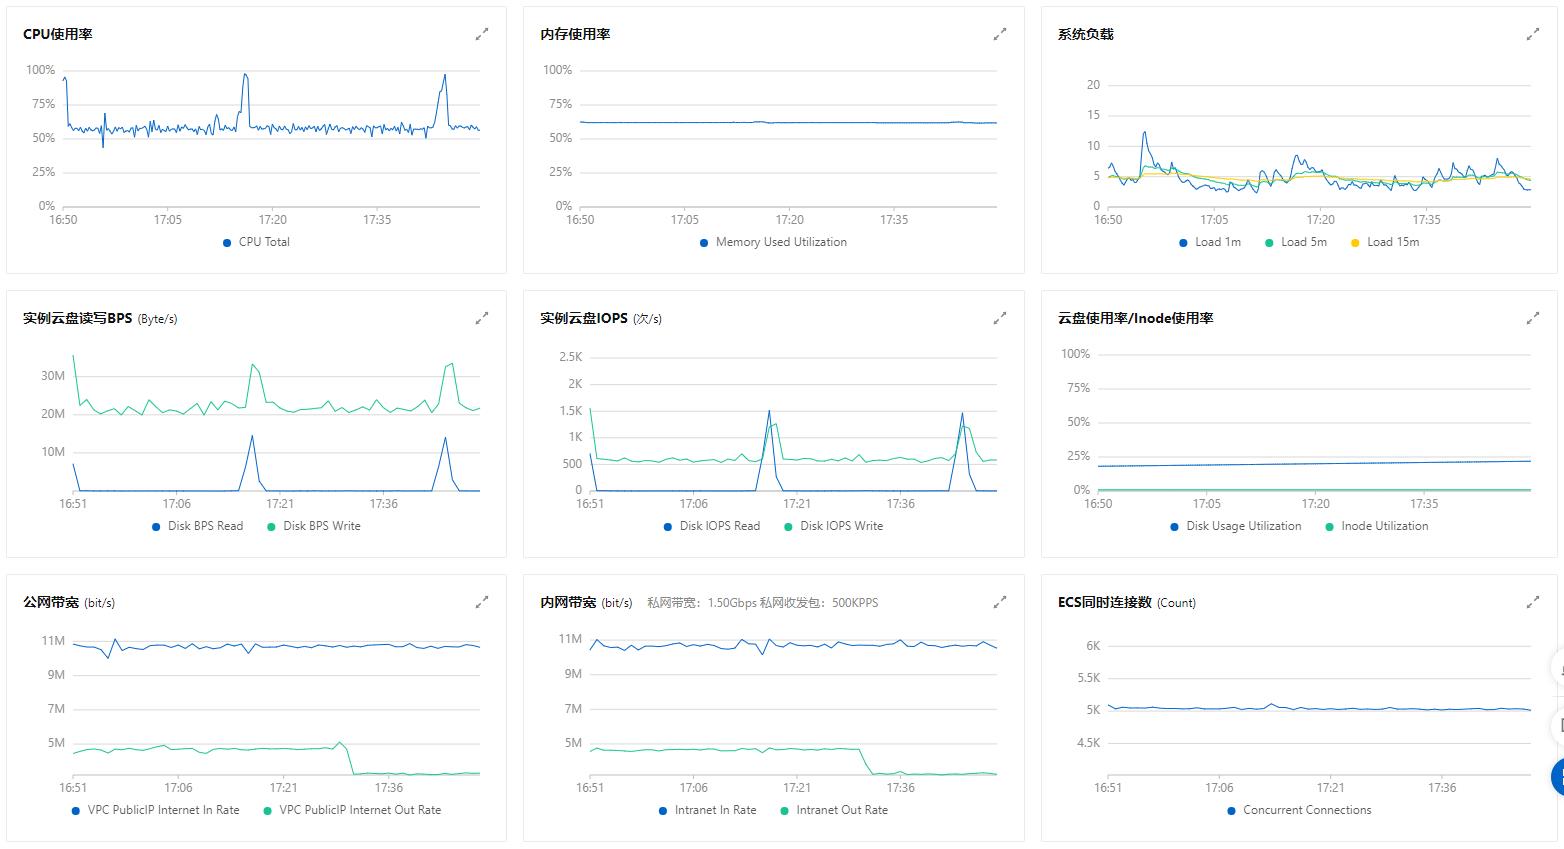
Task: Click the blue CPU Total legend dot
Action: [227, 243]
